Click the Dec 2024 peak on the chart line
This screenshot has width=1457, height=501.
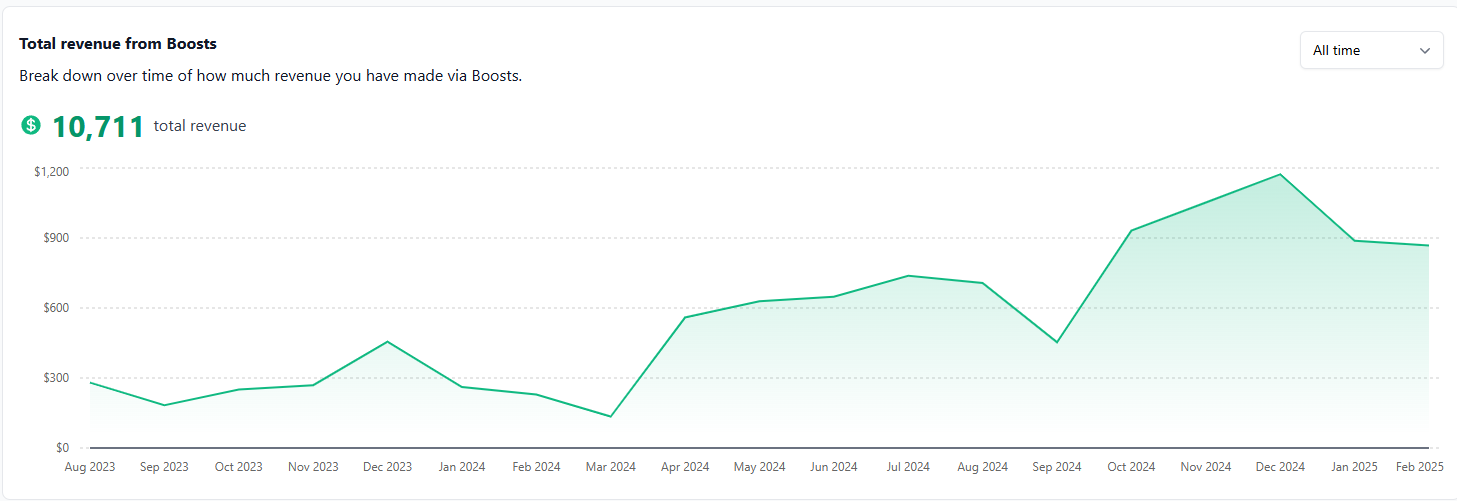[1280, 175]
